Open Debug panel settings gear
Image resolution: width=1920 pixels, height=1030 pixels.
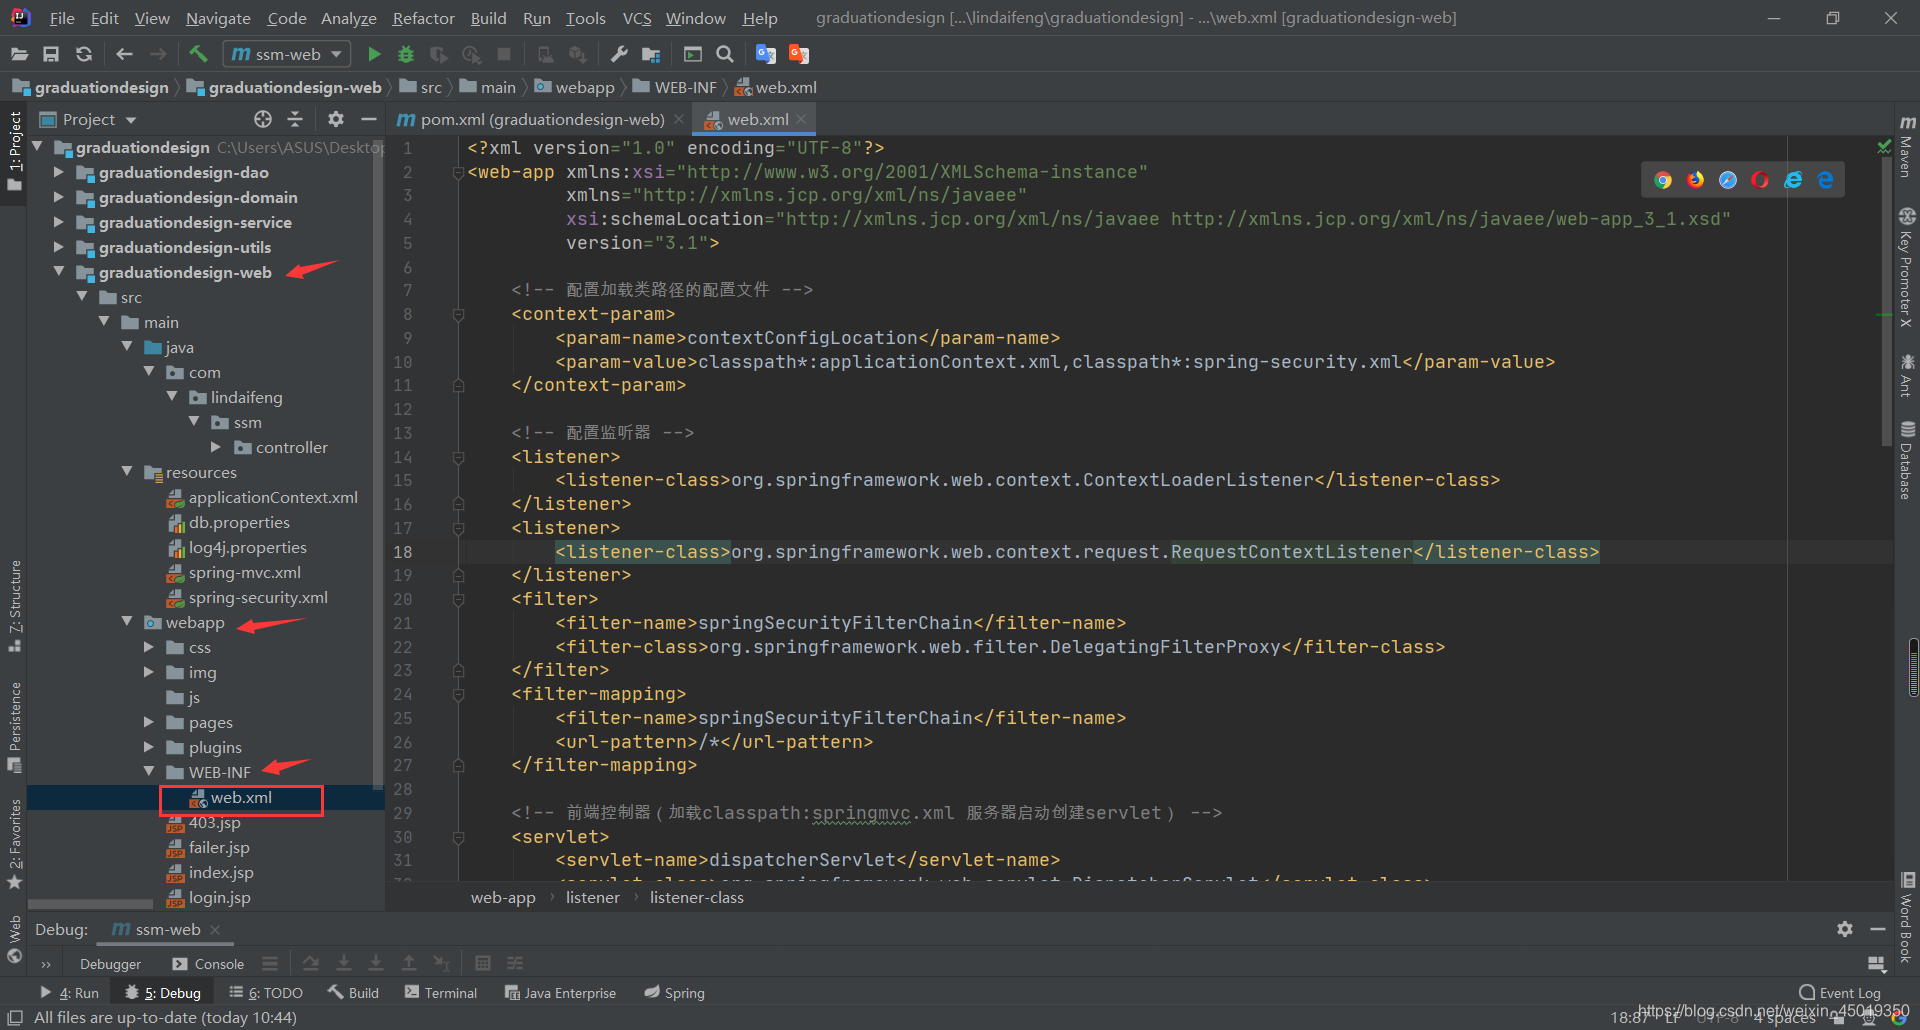click(1845, 929)
